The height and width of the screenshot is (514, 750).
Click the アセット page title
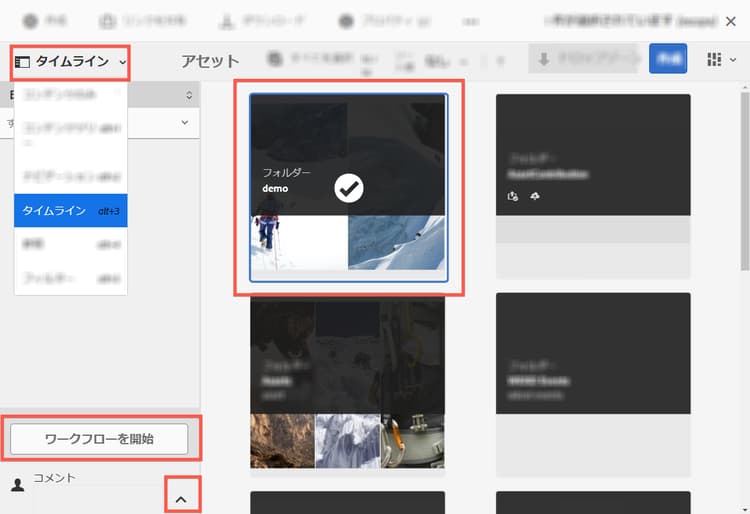click(210, 61)
